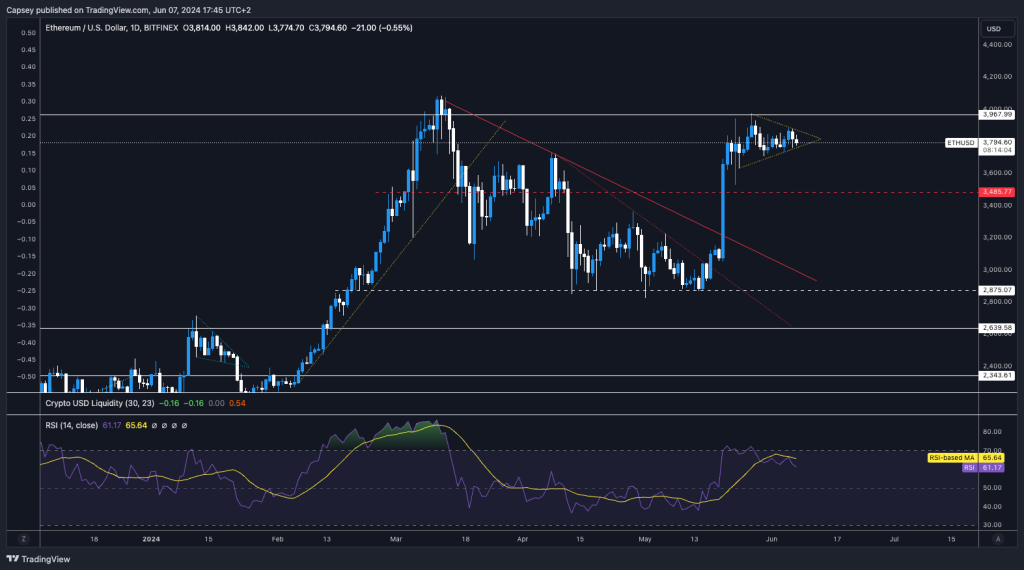Click the 4,200.00 price axis tick

click(x=997, y=76)
